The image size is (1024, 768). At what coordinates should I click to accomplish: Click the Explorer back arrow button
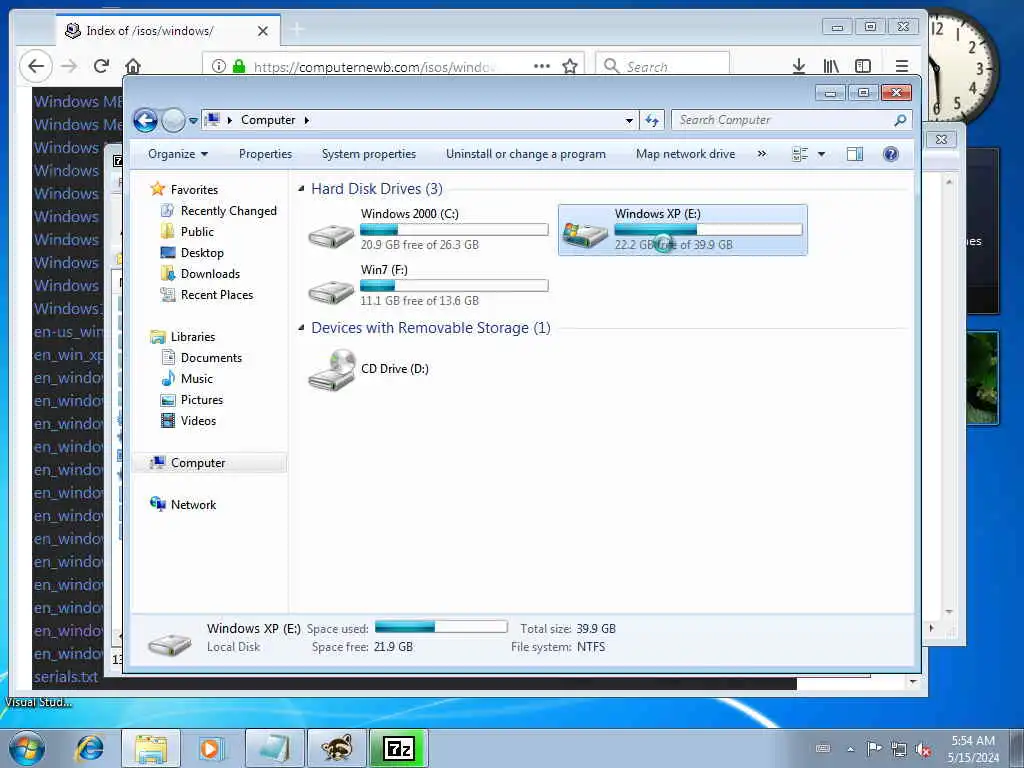pyautogui.click(x=145, y=120)
